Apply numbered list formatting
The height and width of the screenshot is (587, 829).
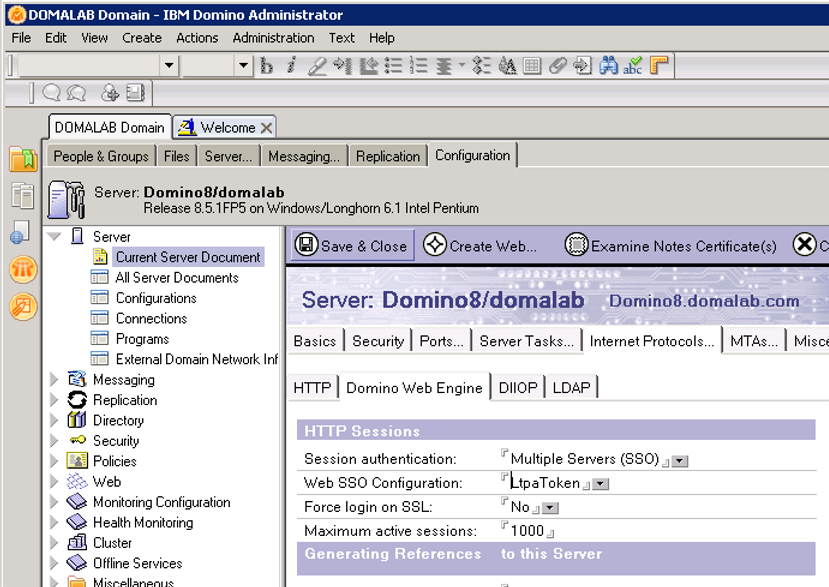419,66
